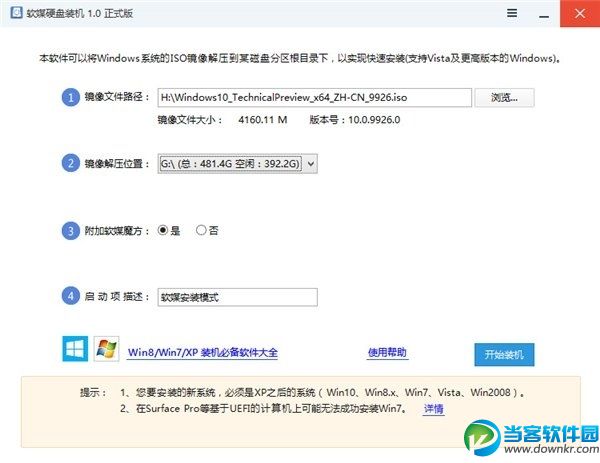The width and height of the screenshot is (600, 463).
Task: Minimize the 软媒硬盘装机 window
Action: 544,15
